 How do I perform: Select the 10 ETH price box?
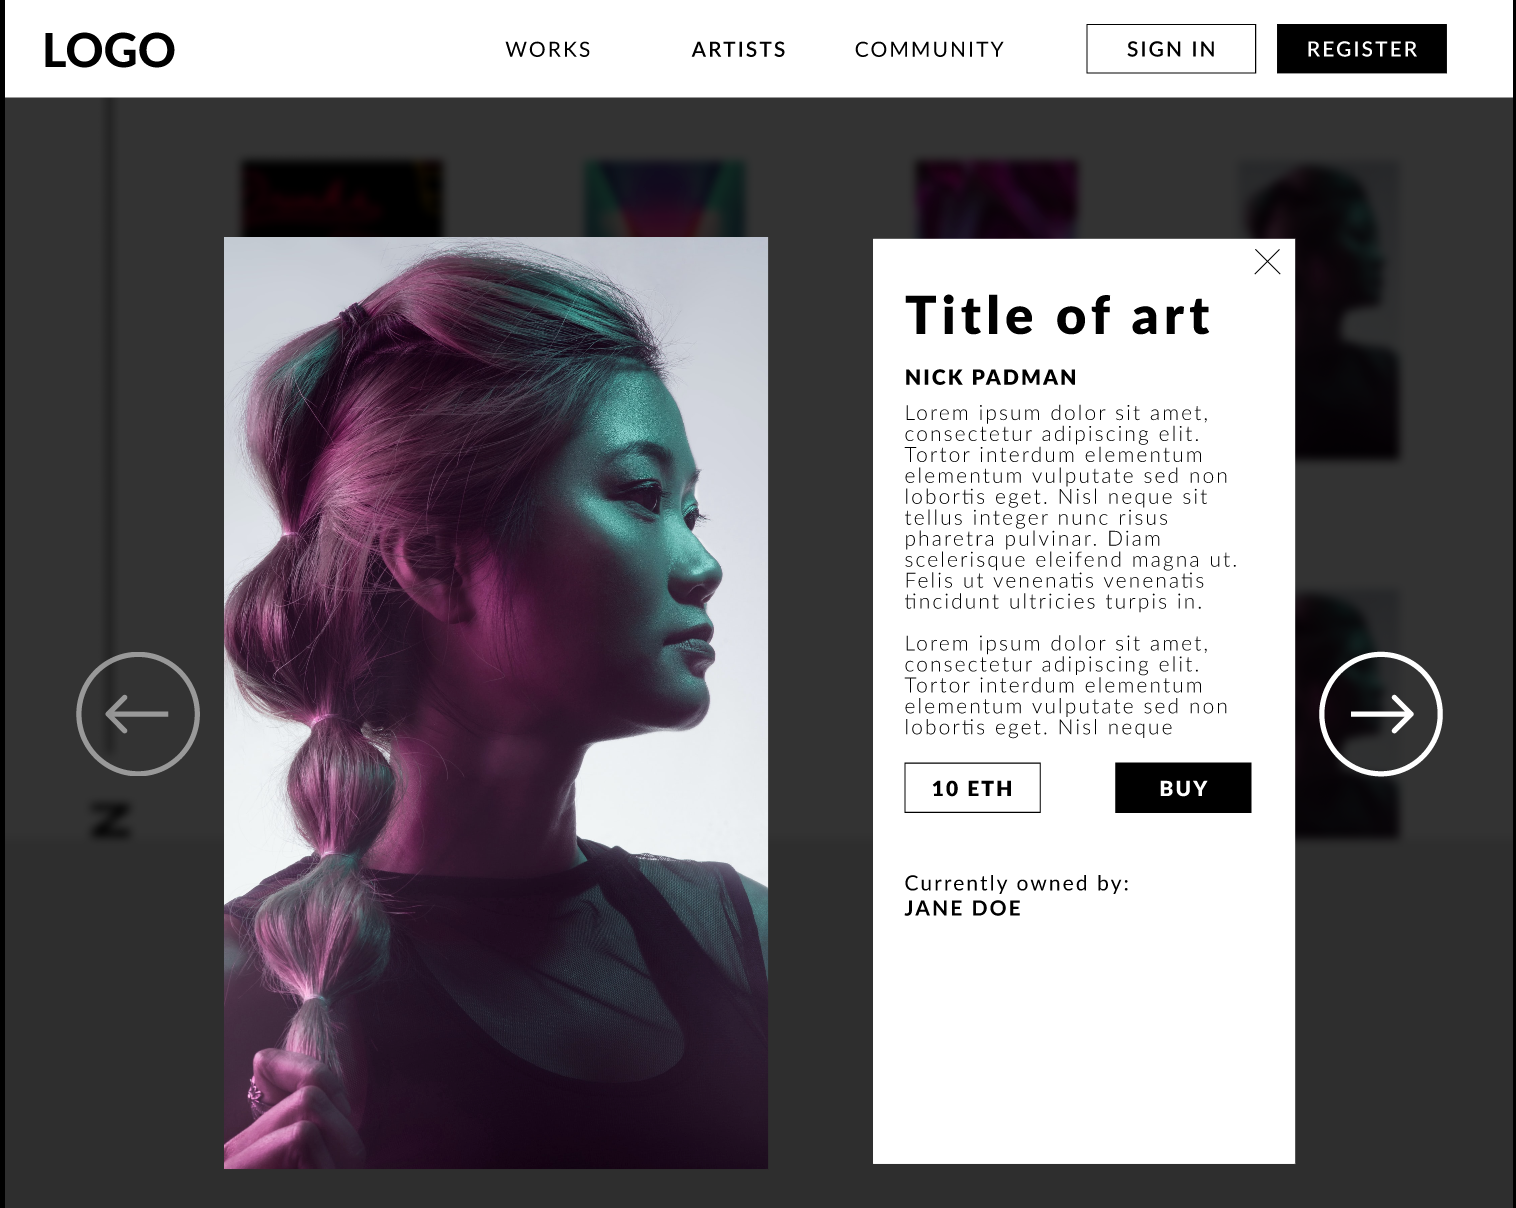tap(972, 788)
